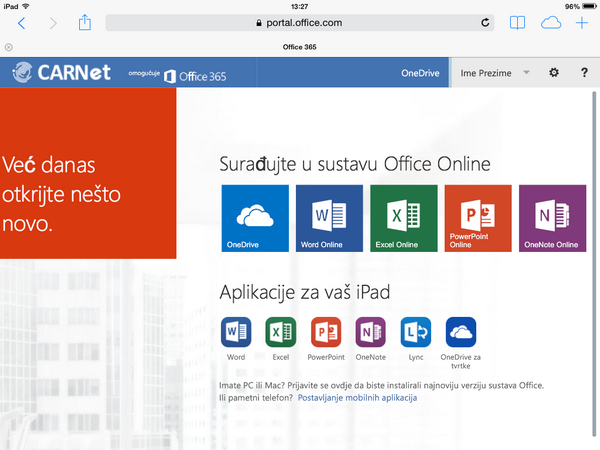The image size is (600, 450).
Task: Get the Lync iPad app icon
Action: coord(416,332)
